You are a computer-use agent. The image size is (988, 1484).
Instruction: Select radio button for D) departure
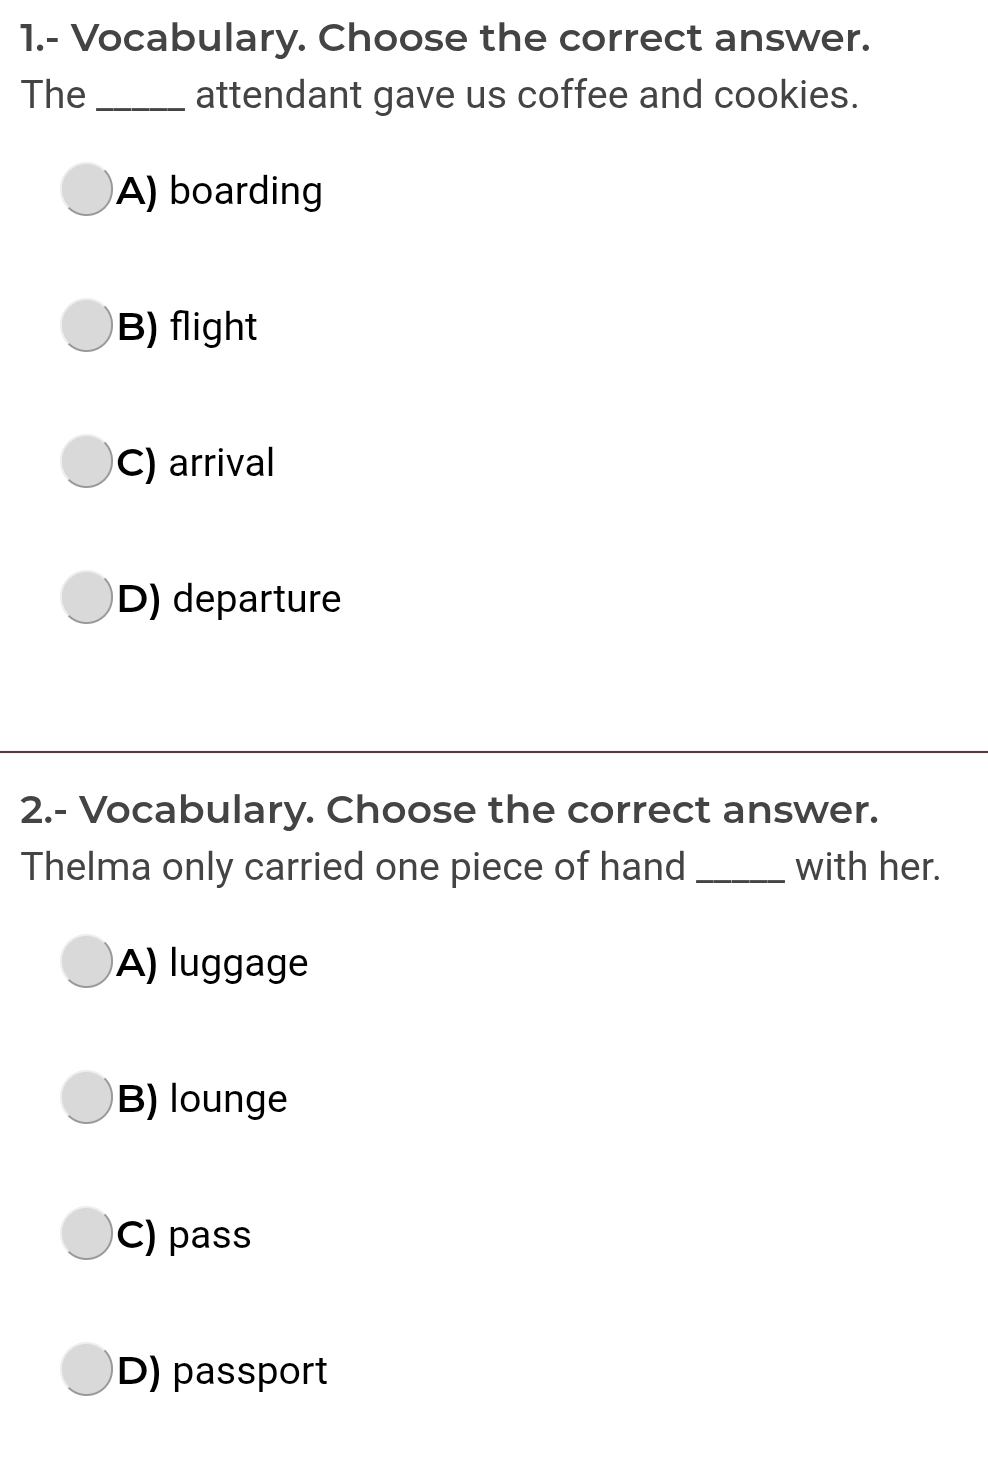click(x=86, y=598)
